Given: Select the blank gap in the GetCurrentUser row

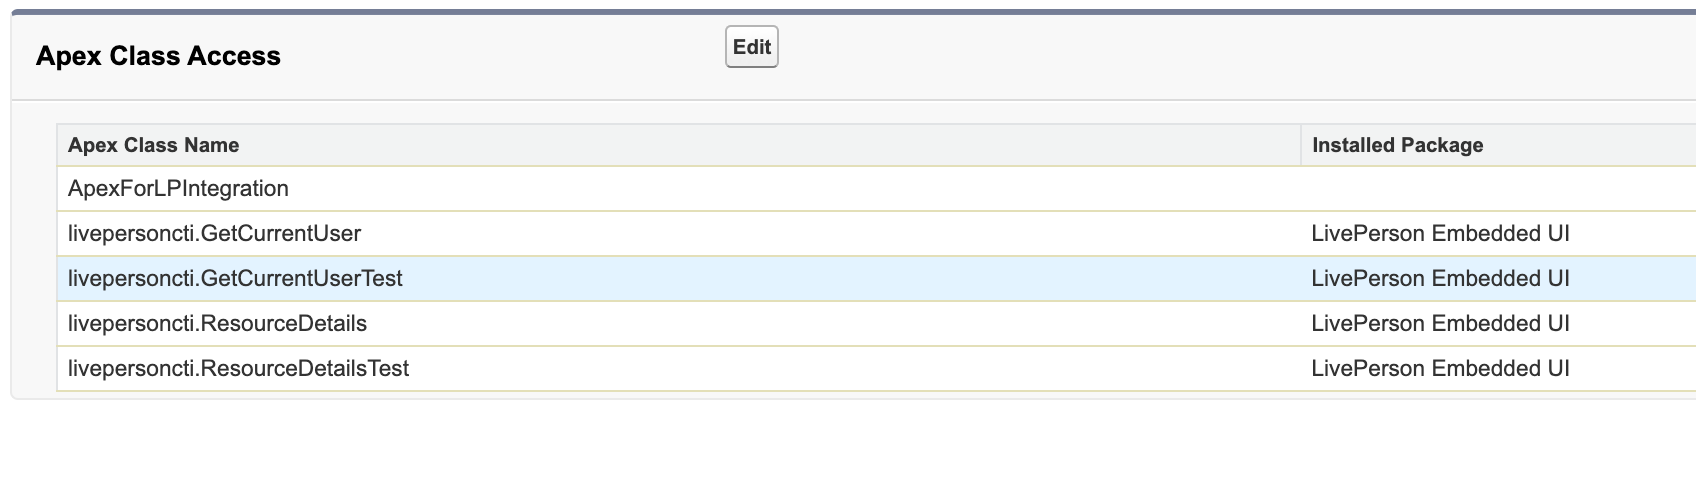Looking at the screenshot, I should [830, 233].
